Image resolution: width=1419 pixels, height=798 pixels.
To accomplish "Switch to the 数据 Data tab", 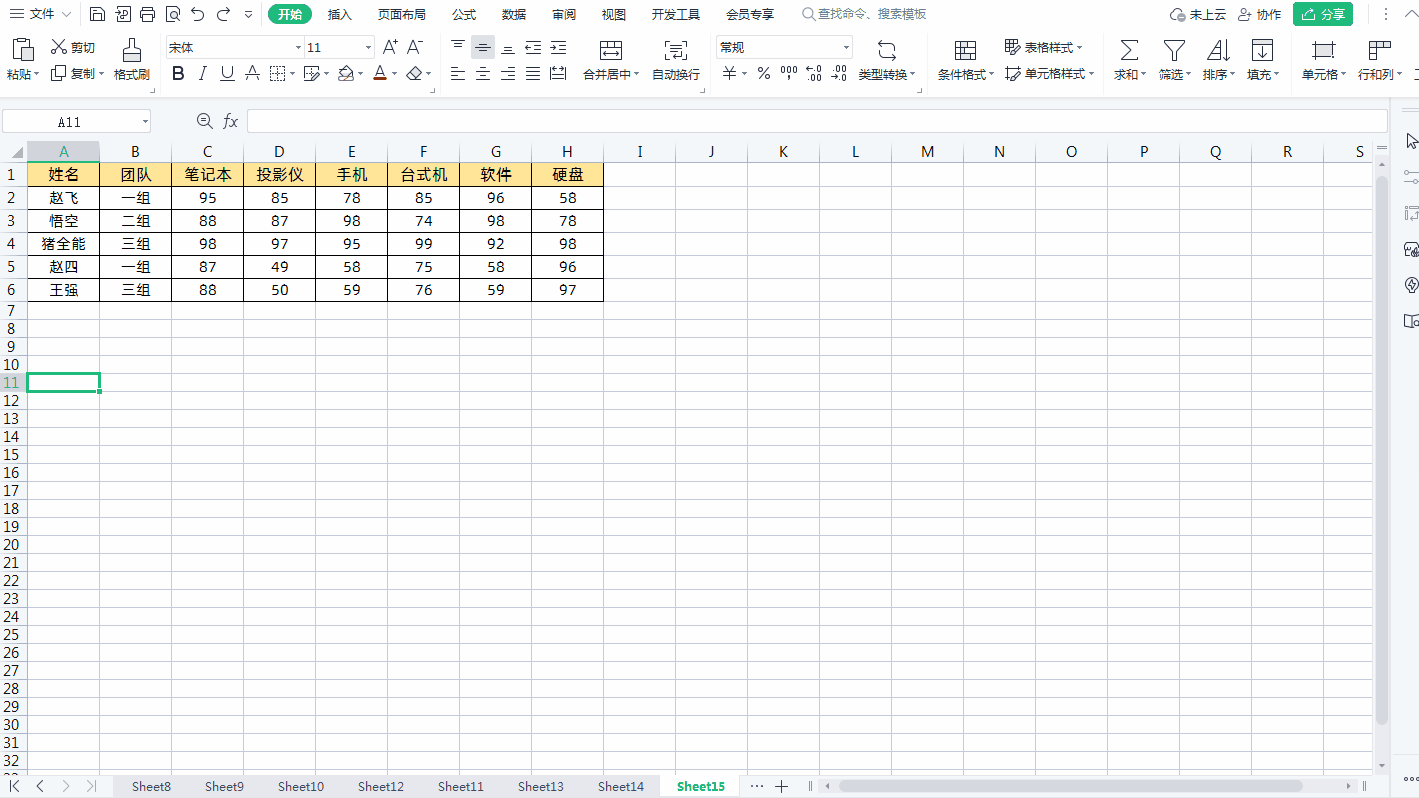I will click(x=514, y=14).
